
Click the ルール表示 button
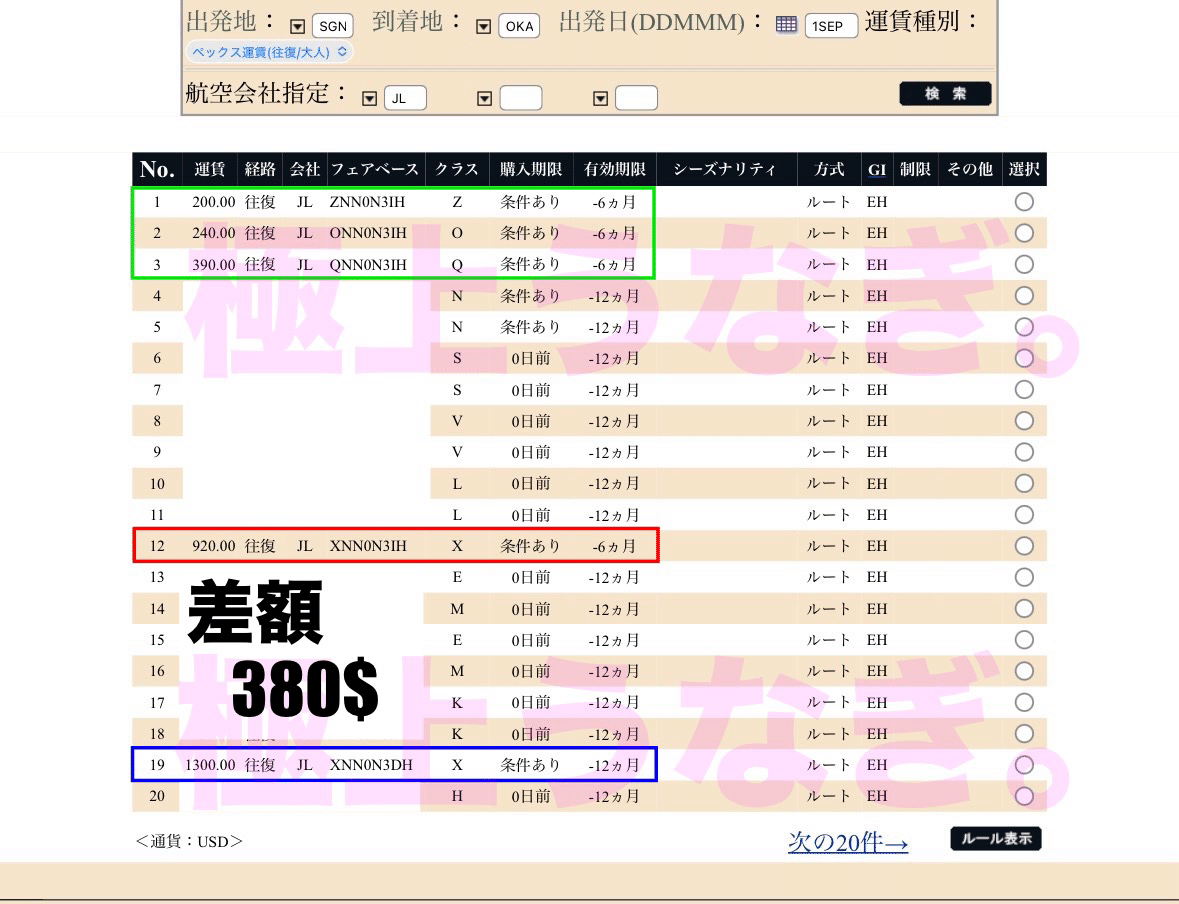996,839
